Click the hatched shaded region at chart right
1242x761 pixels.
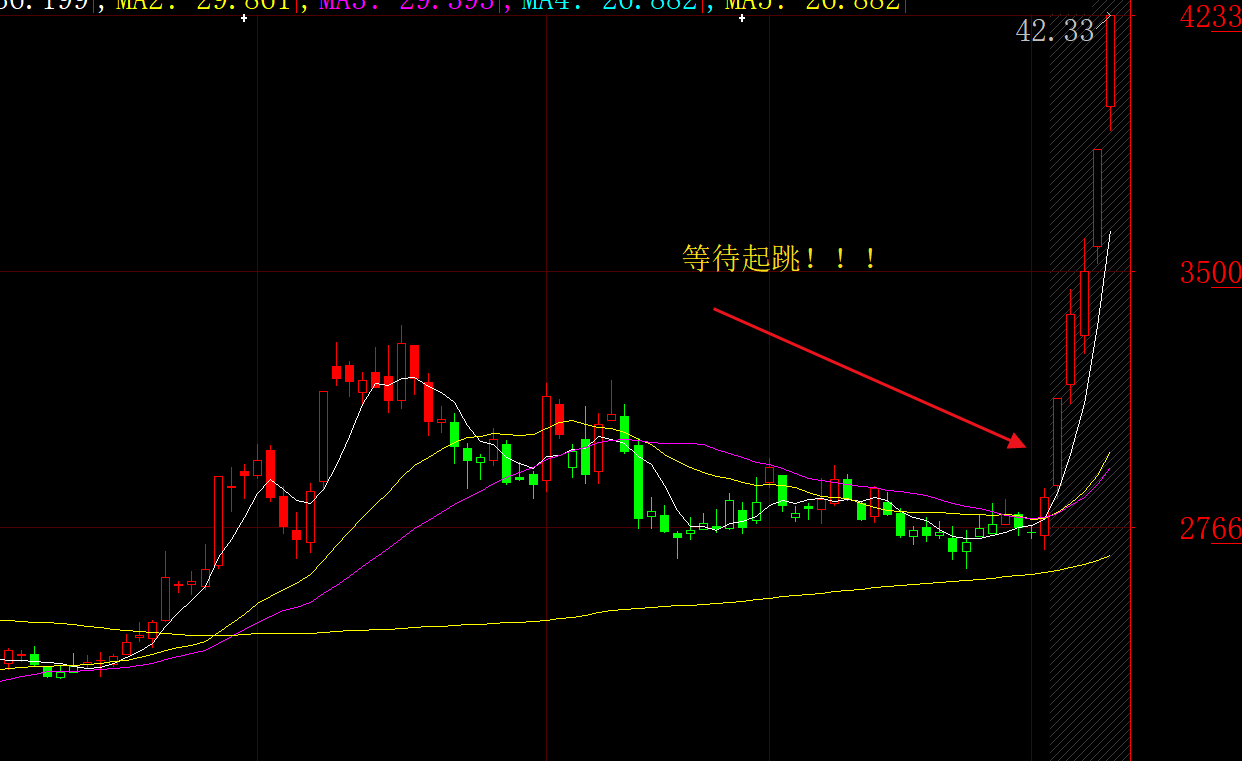(x=1090, y=380)
